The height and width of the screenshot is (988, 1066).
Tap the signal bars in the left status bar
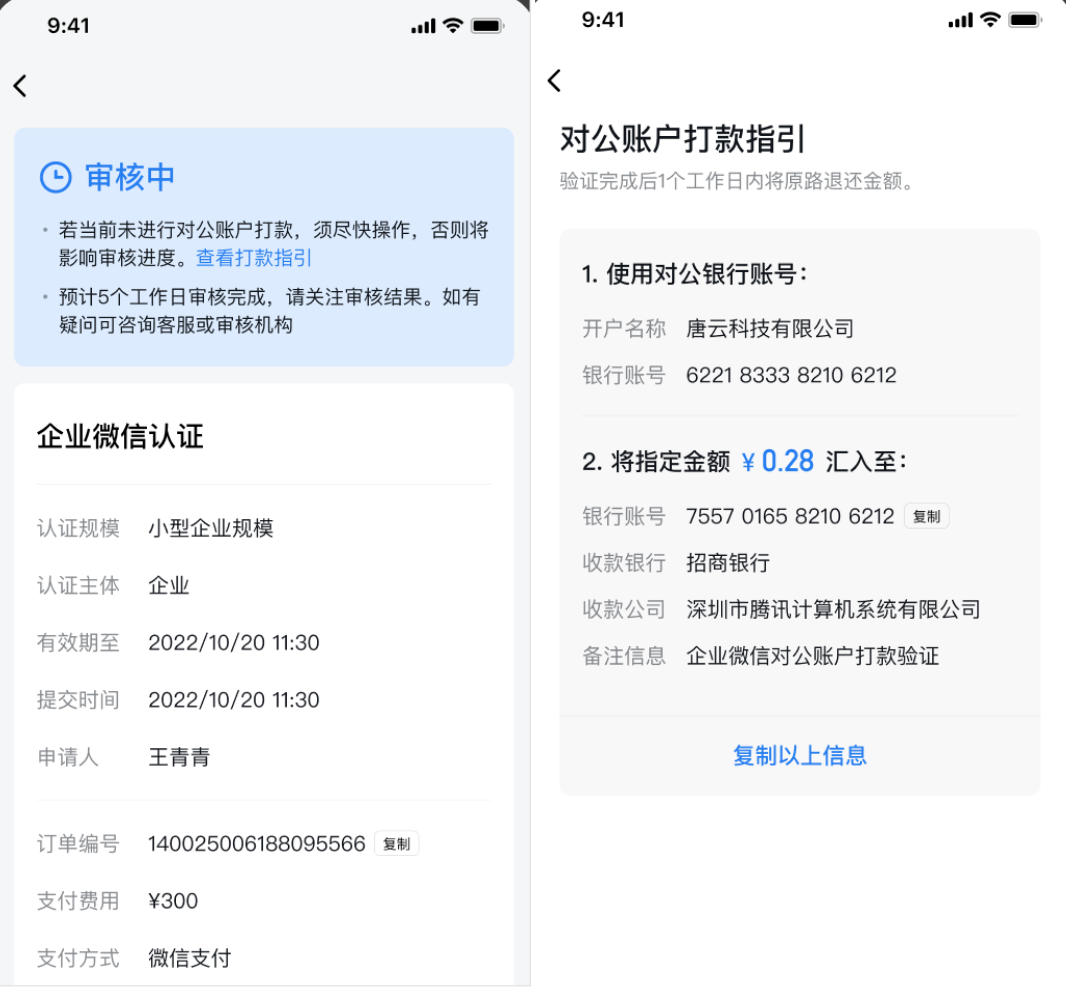pyautogui.click(x=423, y=27)
